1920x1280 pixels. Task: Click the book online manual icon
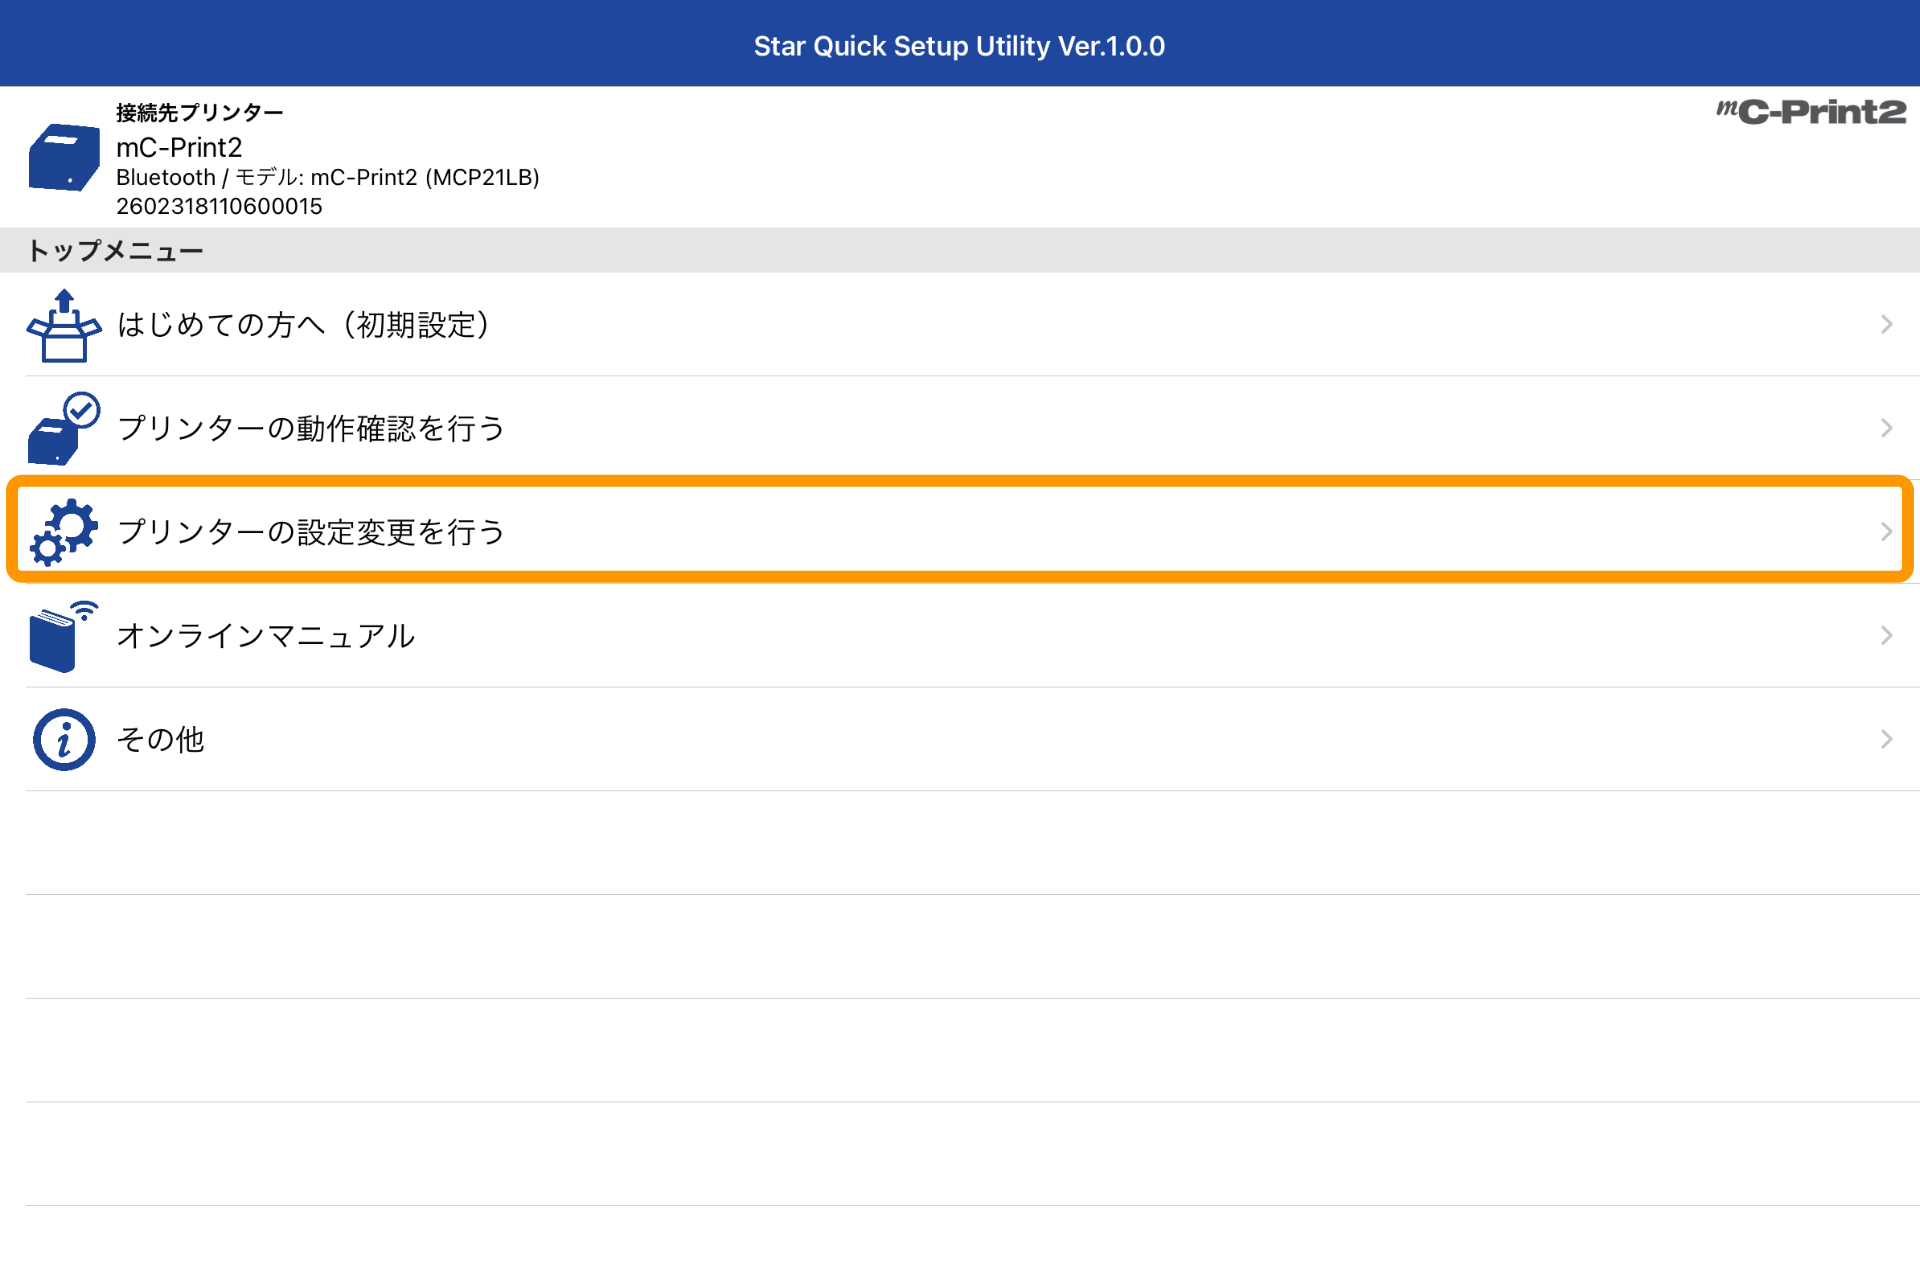(x=63, y=636)
